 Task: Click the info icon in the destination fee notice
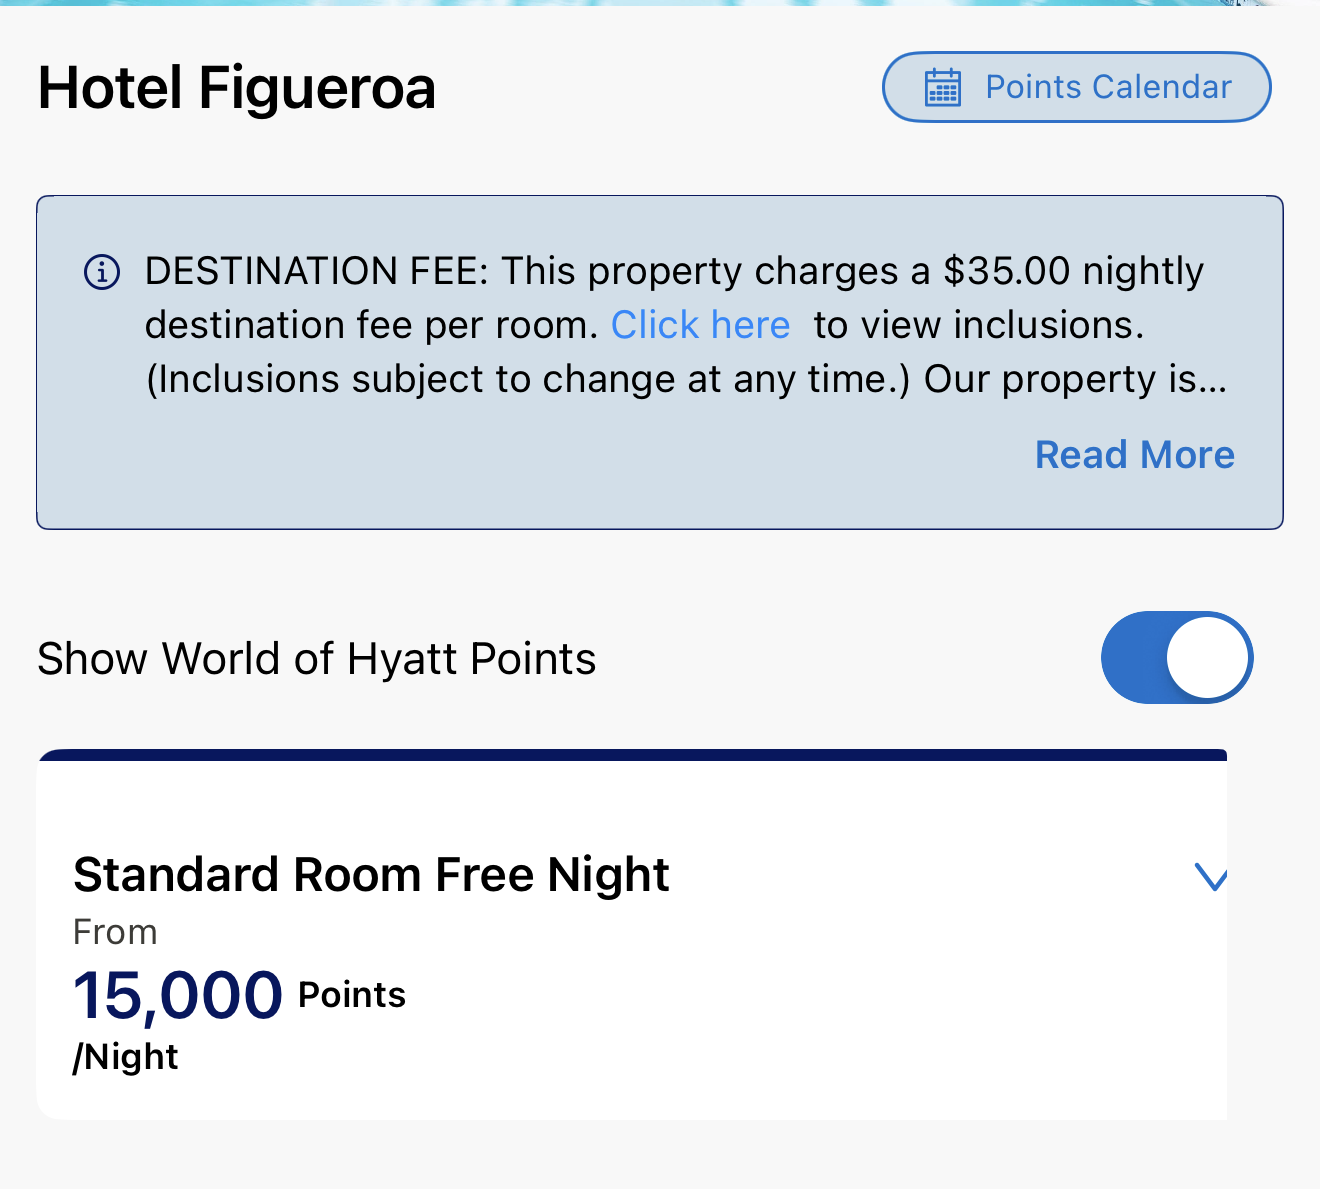click(x=102, y=272)
